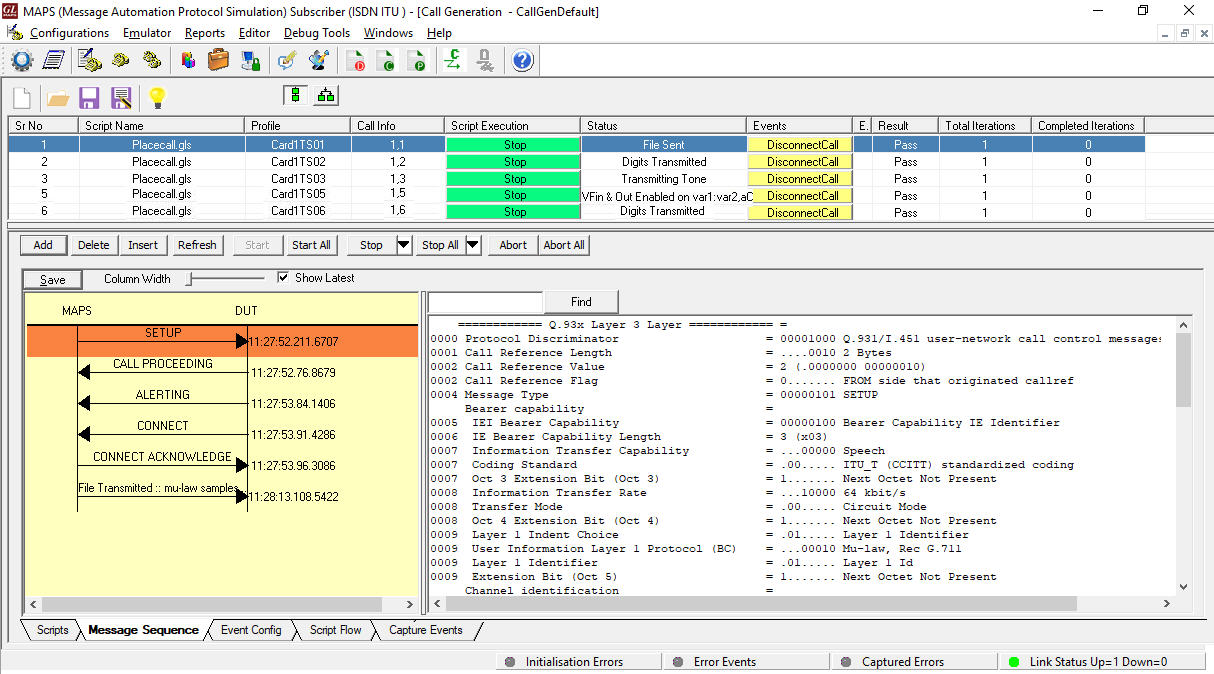Click the floppy disk with pencil save-as icon
Screen dimensions: 1214x674
point(122,98)
